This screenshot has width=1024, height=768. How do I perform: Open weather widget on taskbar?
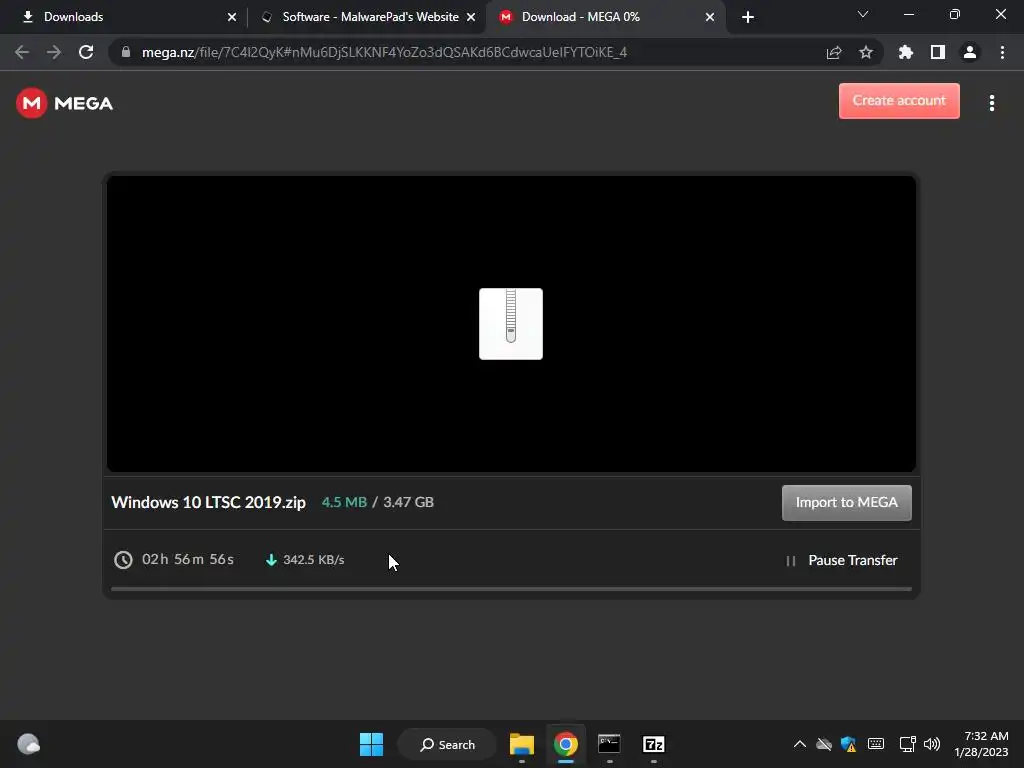(x=29, y=744)
